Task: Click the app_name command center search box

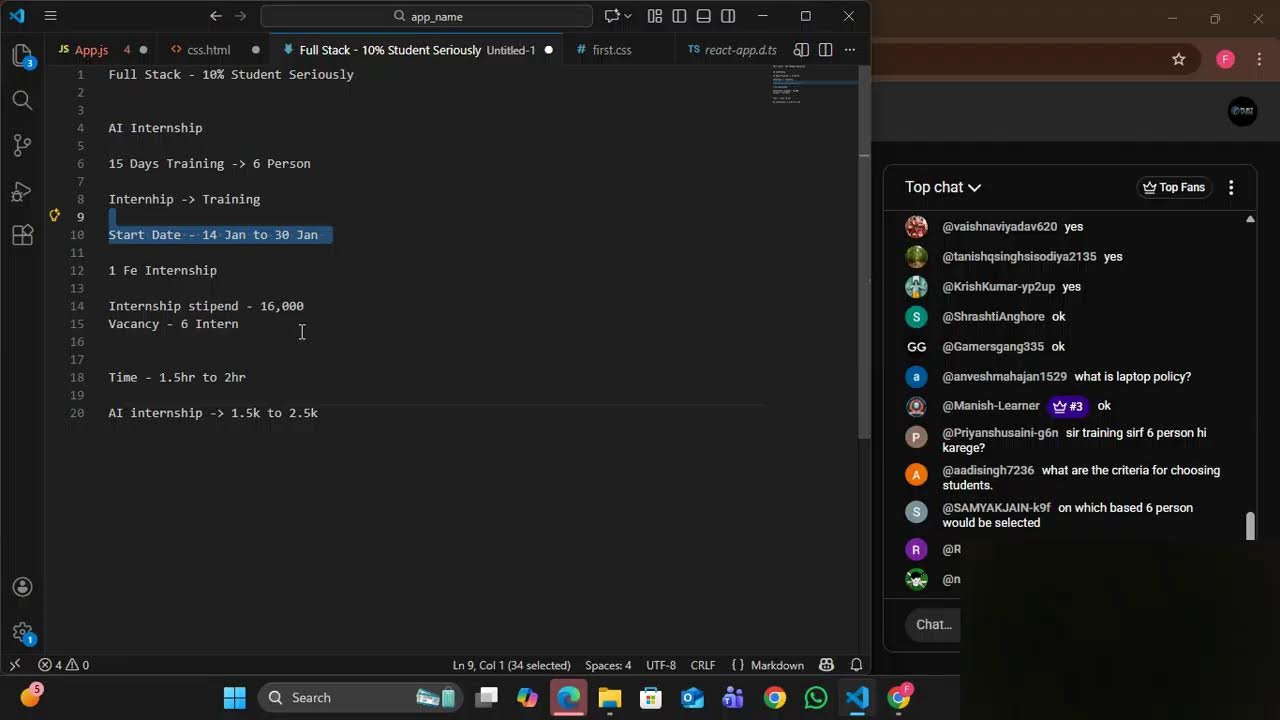Action: click(427, 16)
